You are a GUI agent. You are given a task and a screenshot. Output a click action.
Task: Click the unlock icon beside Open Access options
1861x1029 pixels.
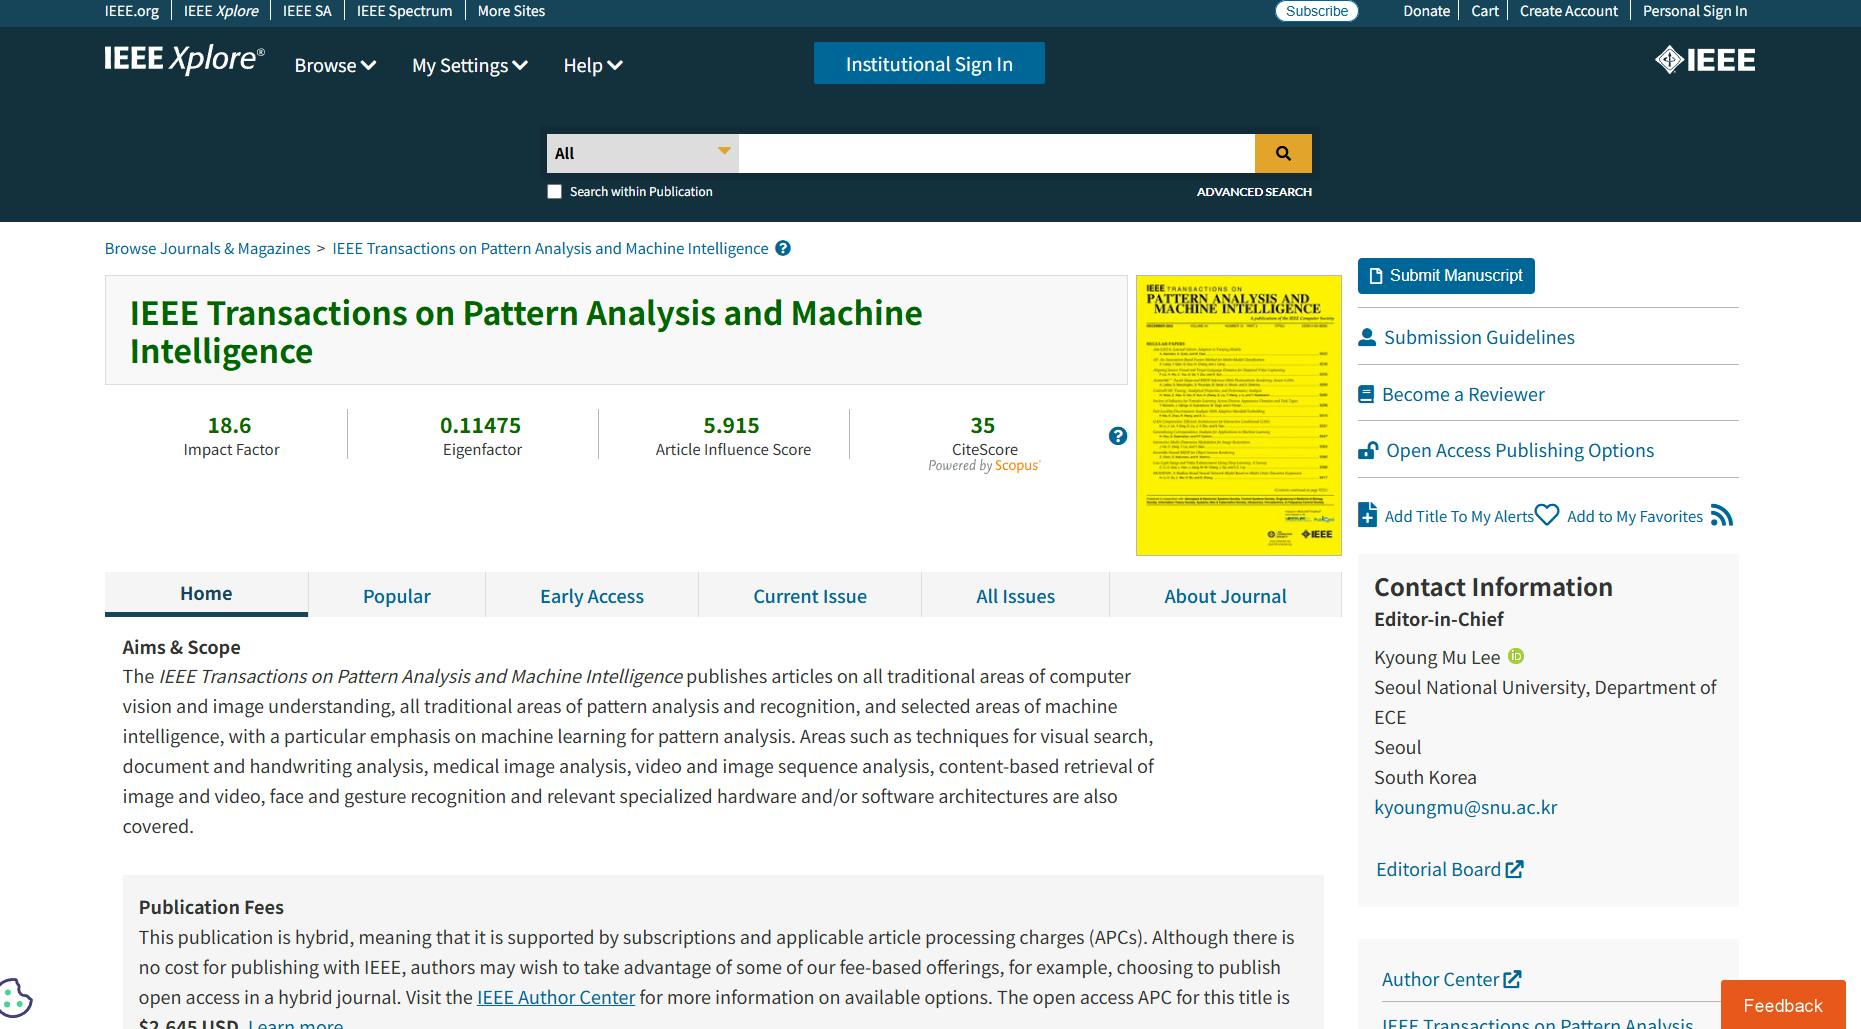point(1367,449)
